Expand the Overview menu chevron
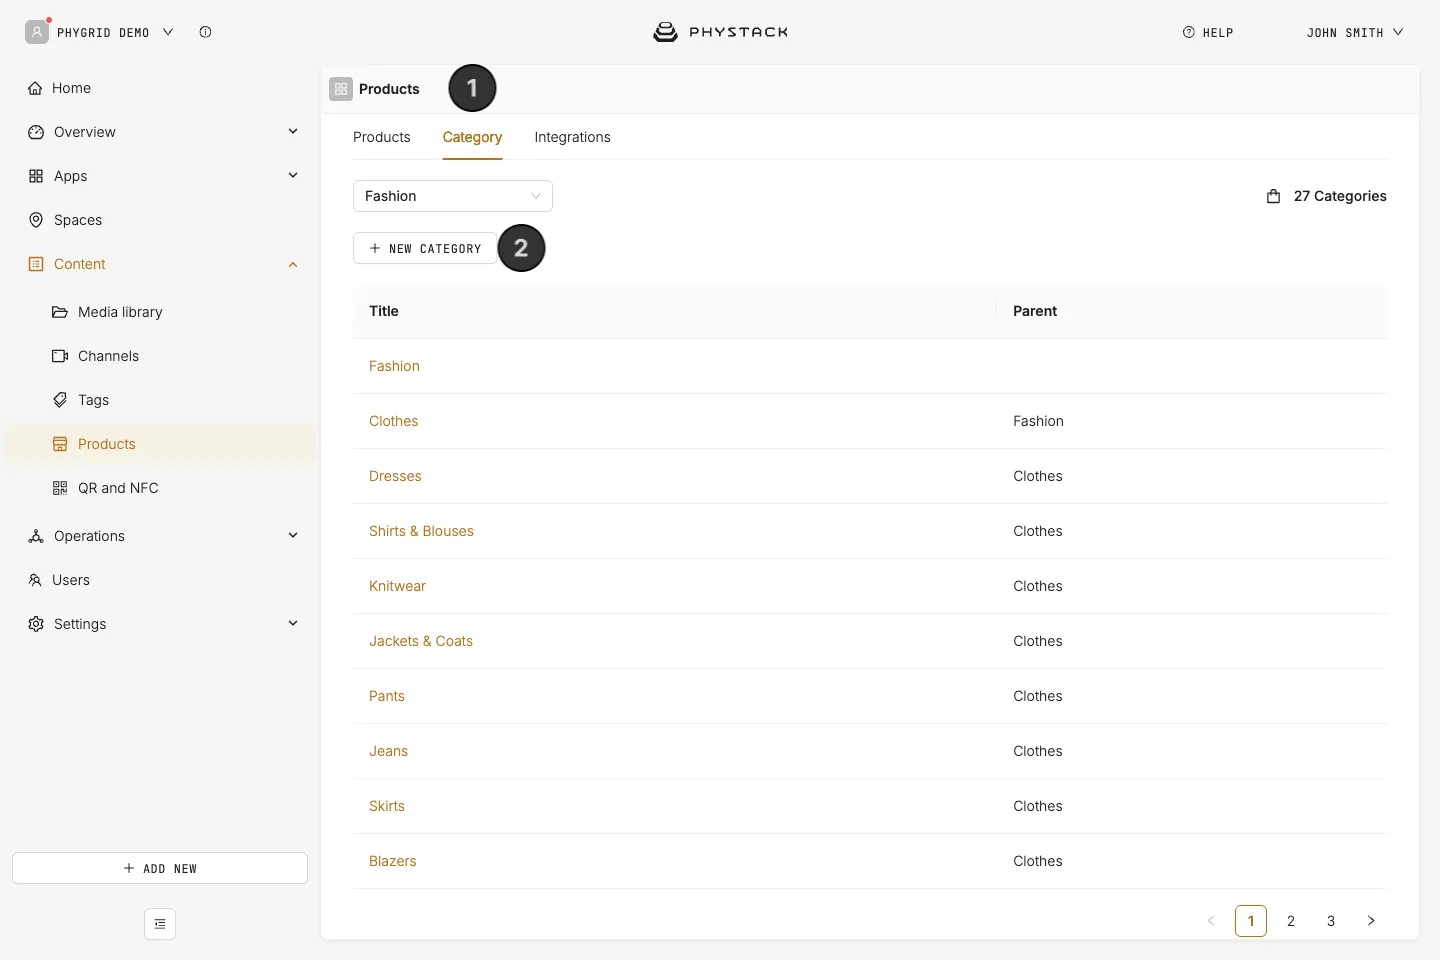The image size is (1440, 960). pyautogui.click(x=293, y=131)
